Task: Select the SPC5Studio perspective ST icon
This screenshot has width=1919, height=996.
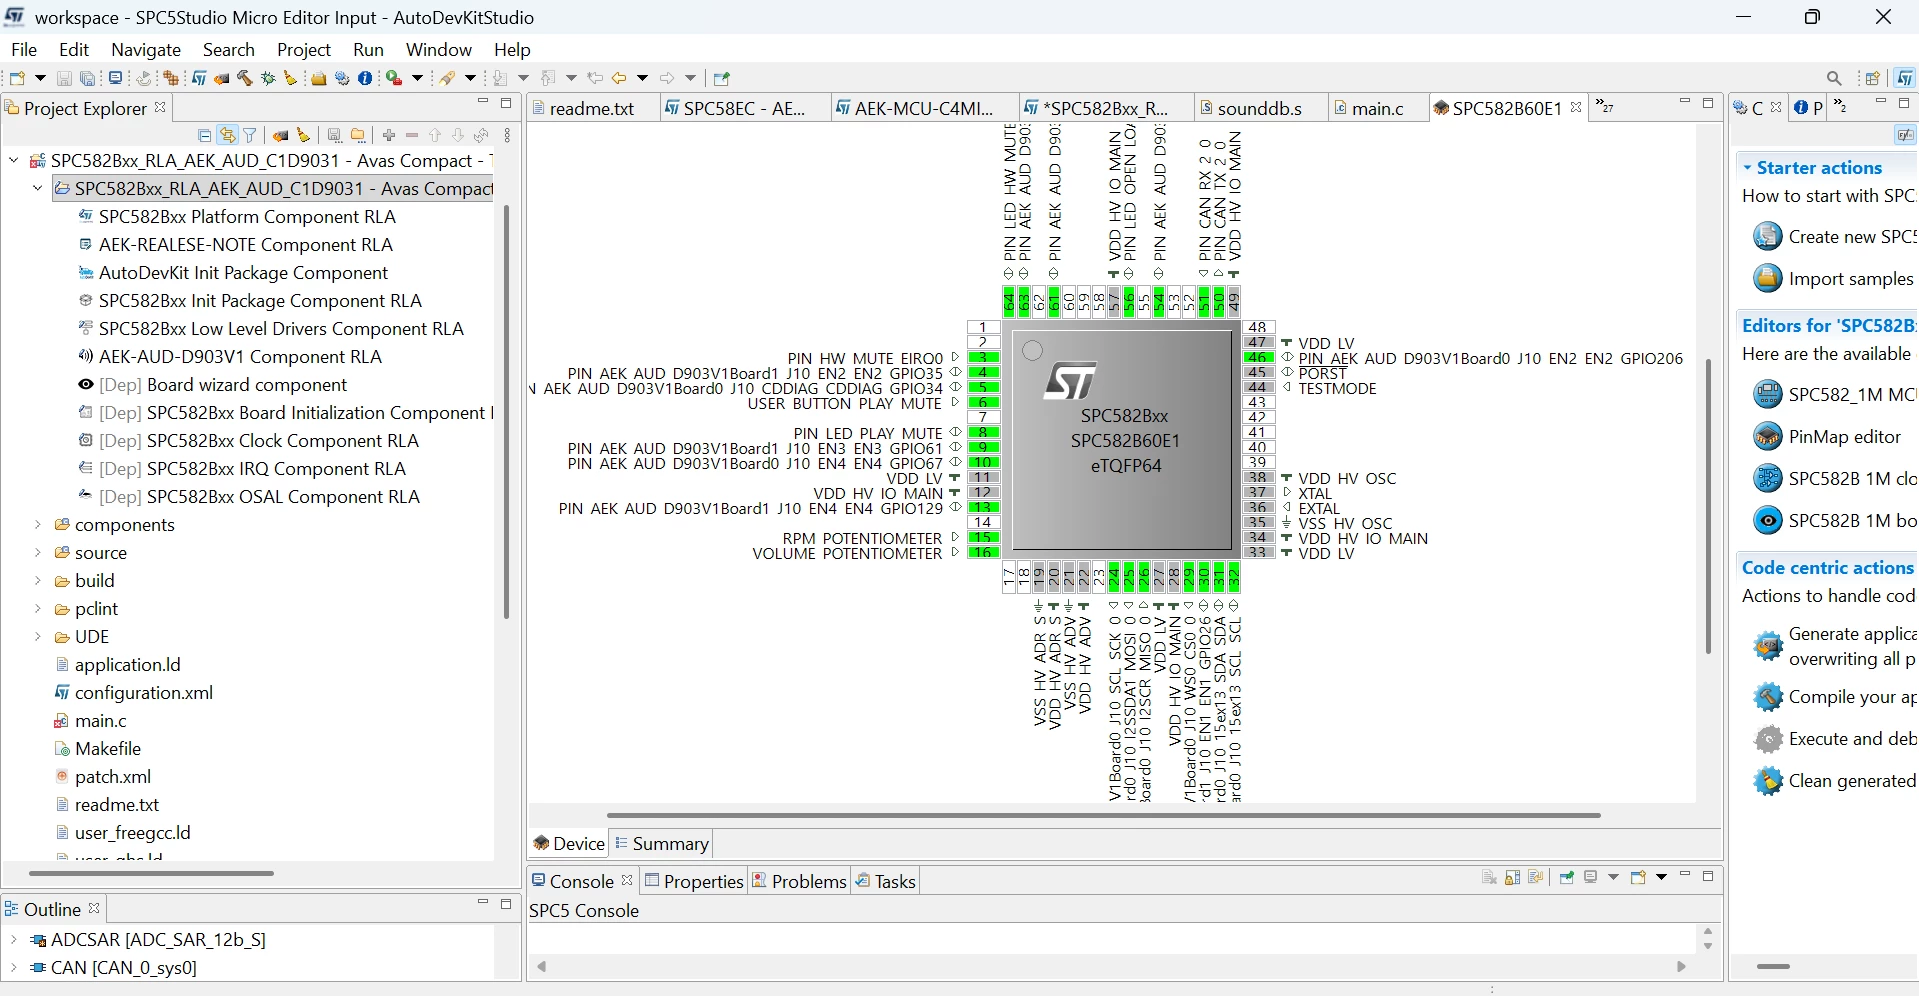Action: pos(1905,78)
